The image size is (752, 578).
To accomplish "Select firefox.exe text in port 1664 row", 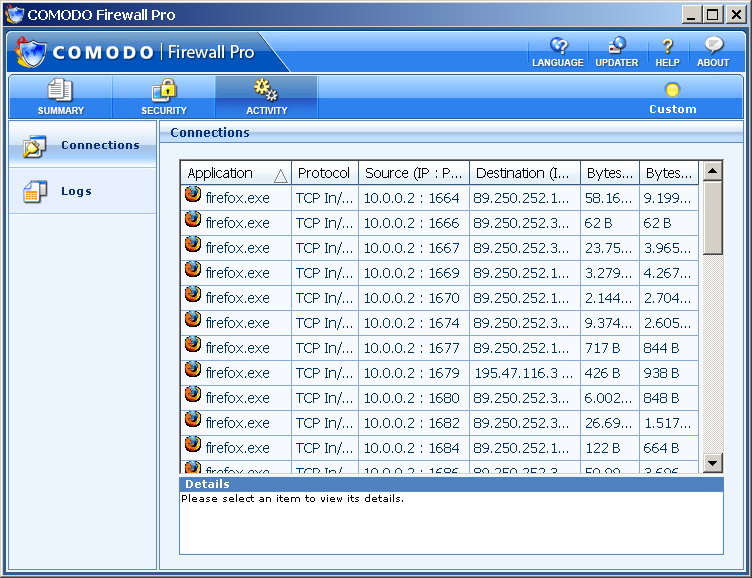I will point(237,198).
